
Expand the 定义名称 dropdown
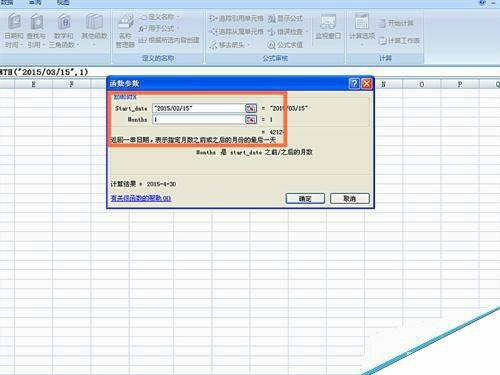tap(178, 17)
